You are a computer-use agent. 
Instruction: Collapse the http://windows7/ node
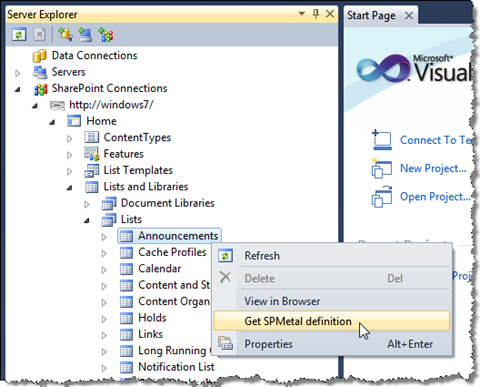click(x=35, y=106)
